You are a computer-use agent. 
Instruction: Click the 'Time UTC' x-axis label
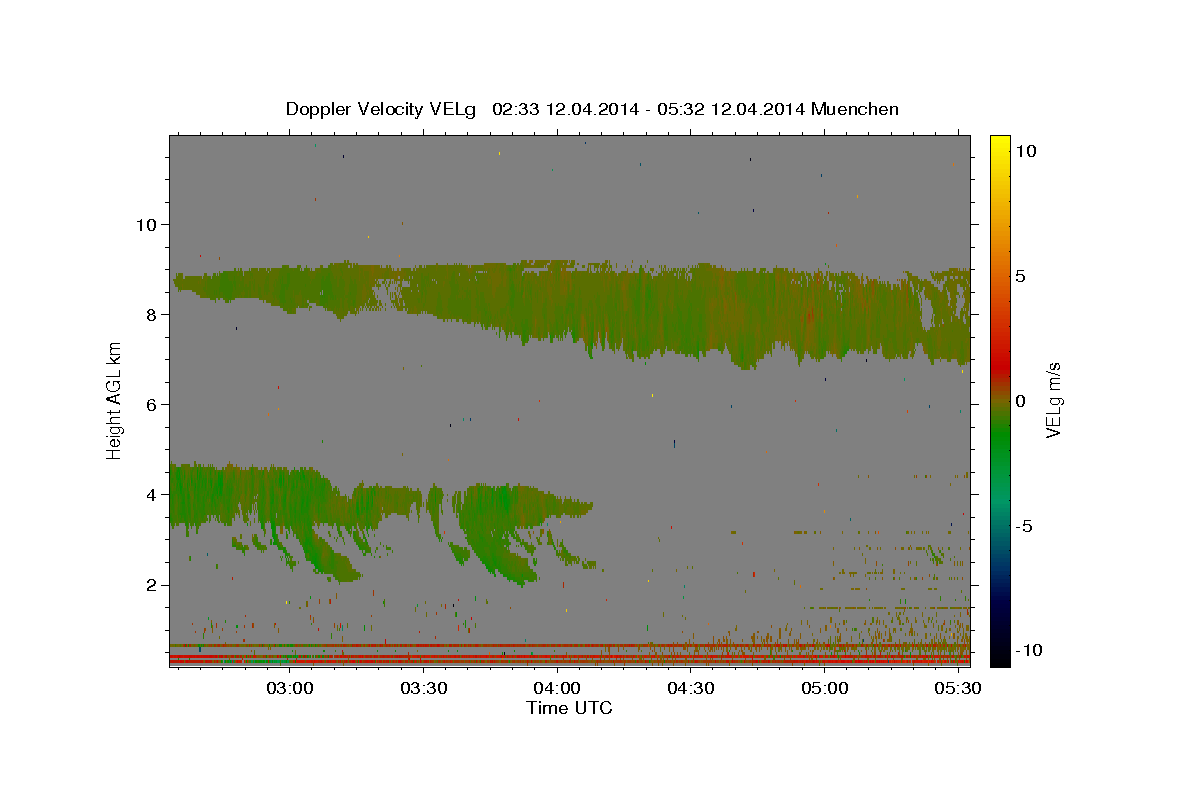coord(569,708)
